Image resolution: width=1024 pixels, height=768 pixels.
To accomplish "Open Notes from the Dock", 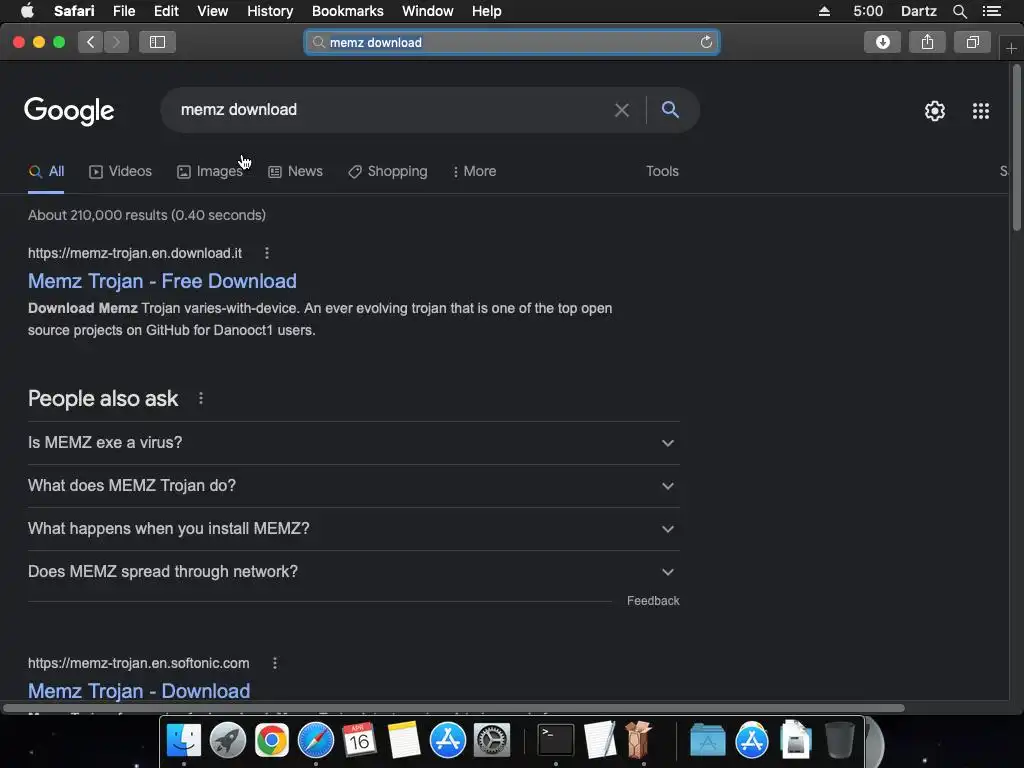I will tap(404, 741).
